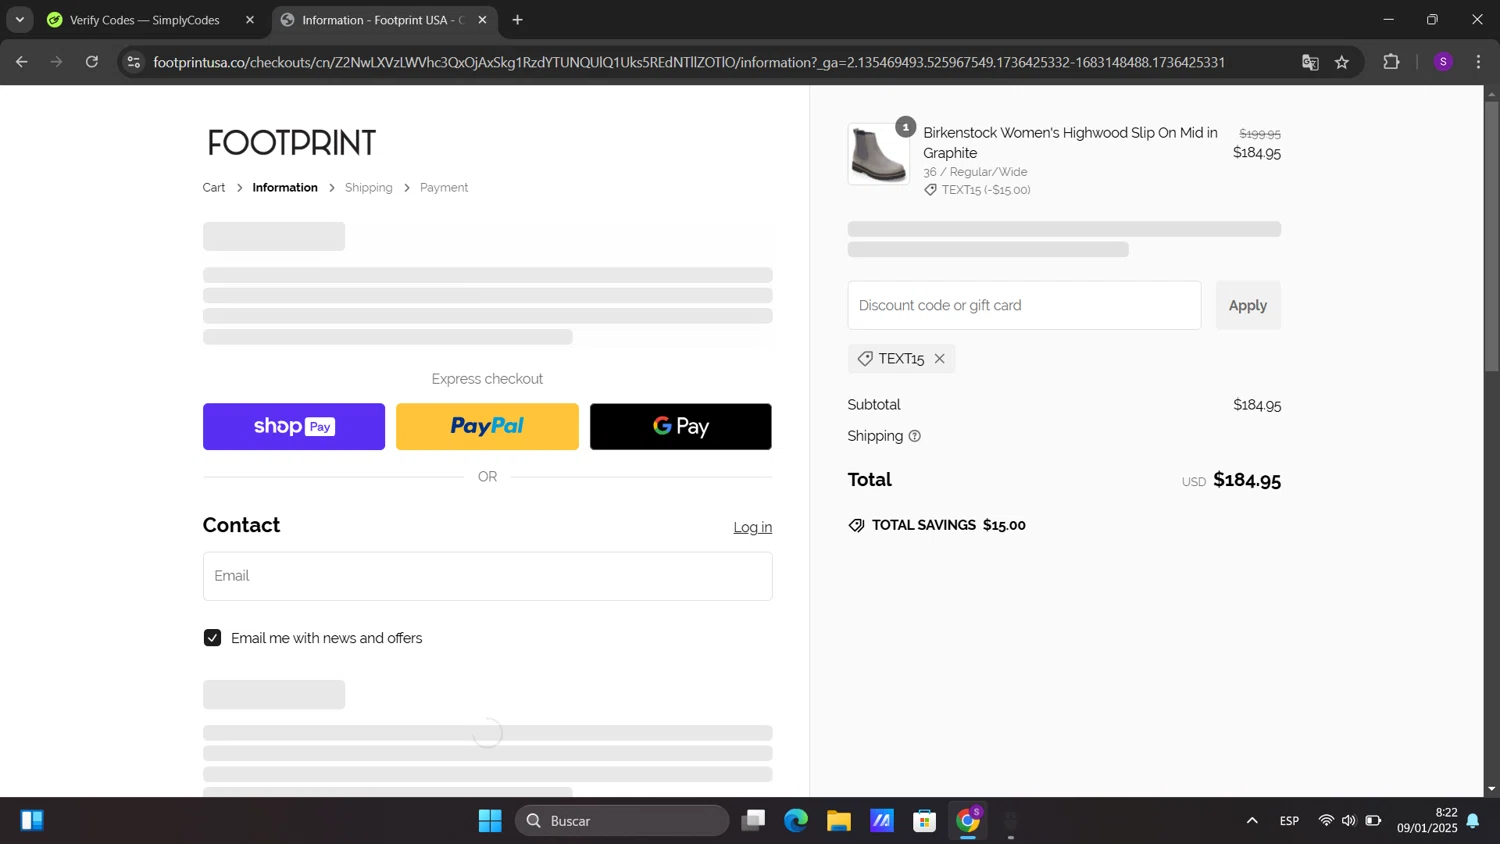
Task: Open the clock showing 8:22 09/01/2025
Action: point(1427,821)
